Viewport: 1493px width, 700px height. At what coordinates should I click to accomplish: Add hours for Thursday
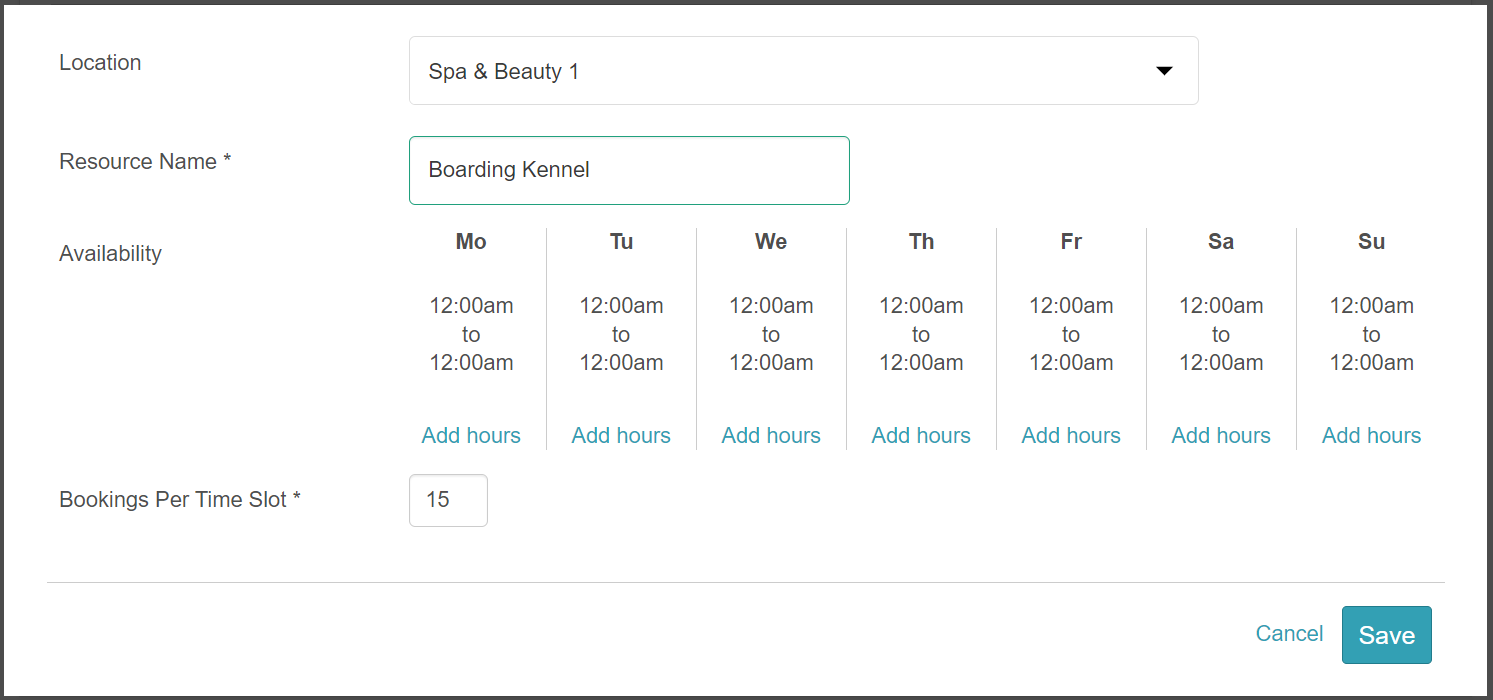click(921, 436)
